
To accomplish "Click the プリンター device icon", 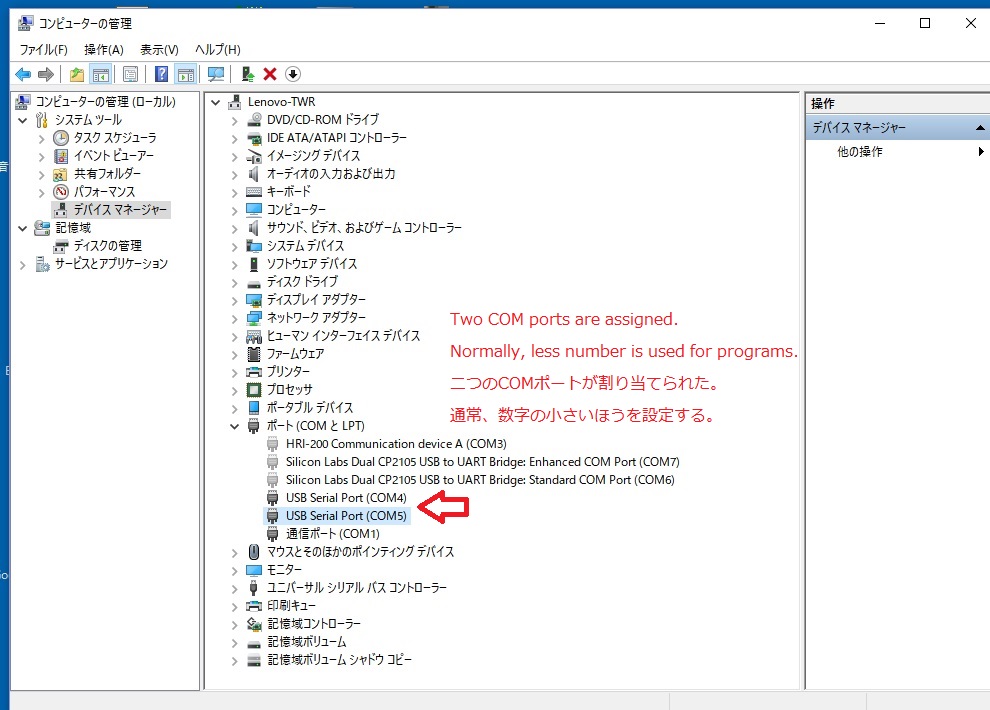I will tap(254, 372).
